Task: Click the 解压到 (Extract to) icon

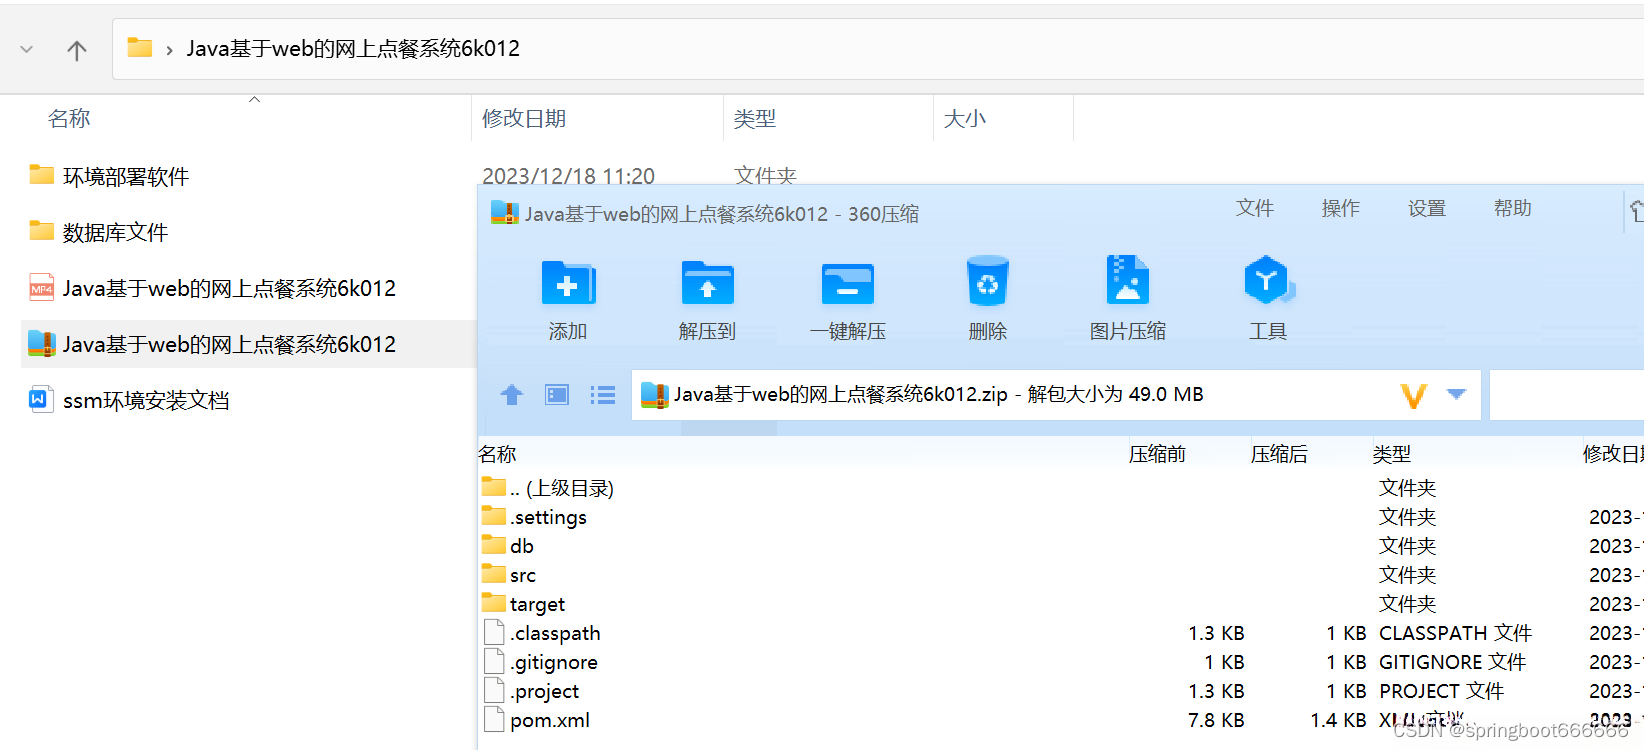Action: coord(707,282)
